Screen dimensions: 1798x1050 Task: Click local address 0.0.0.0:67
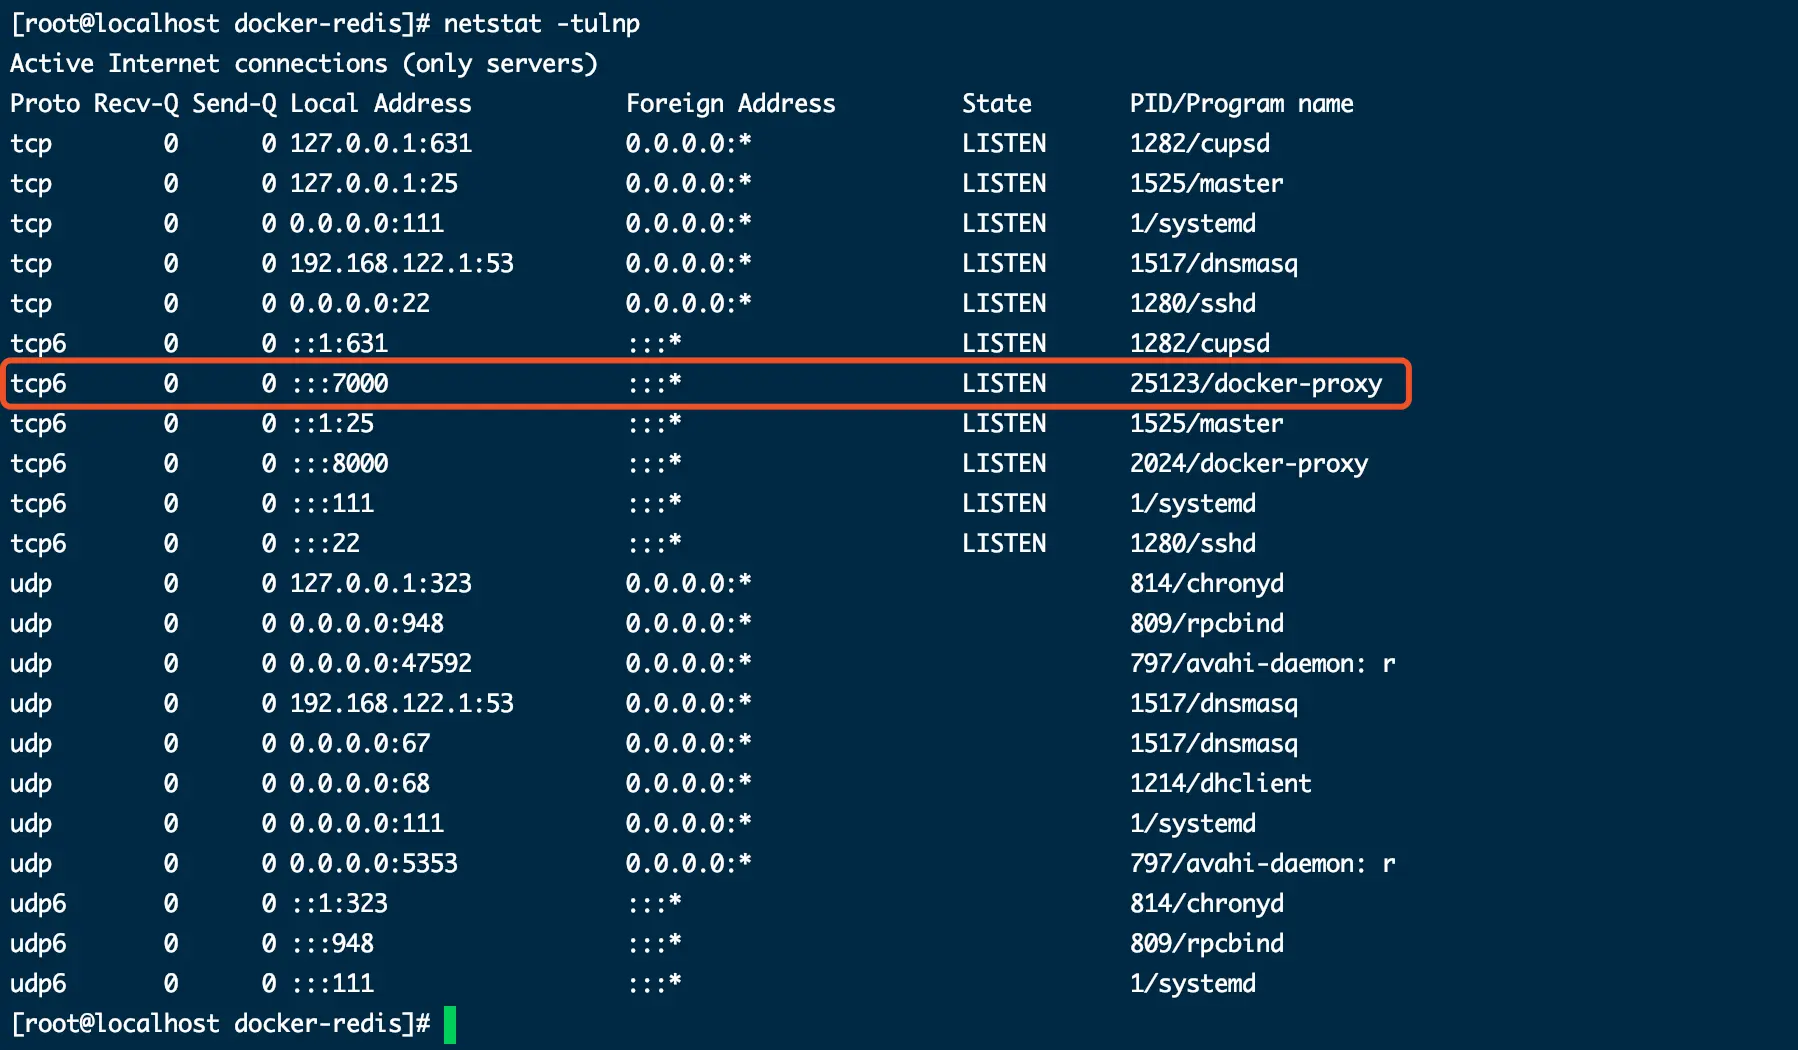click(360, 744)
